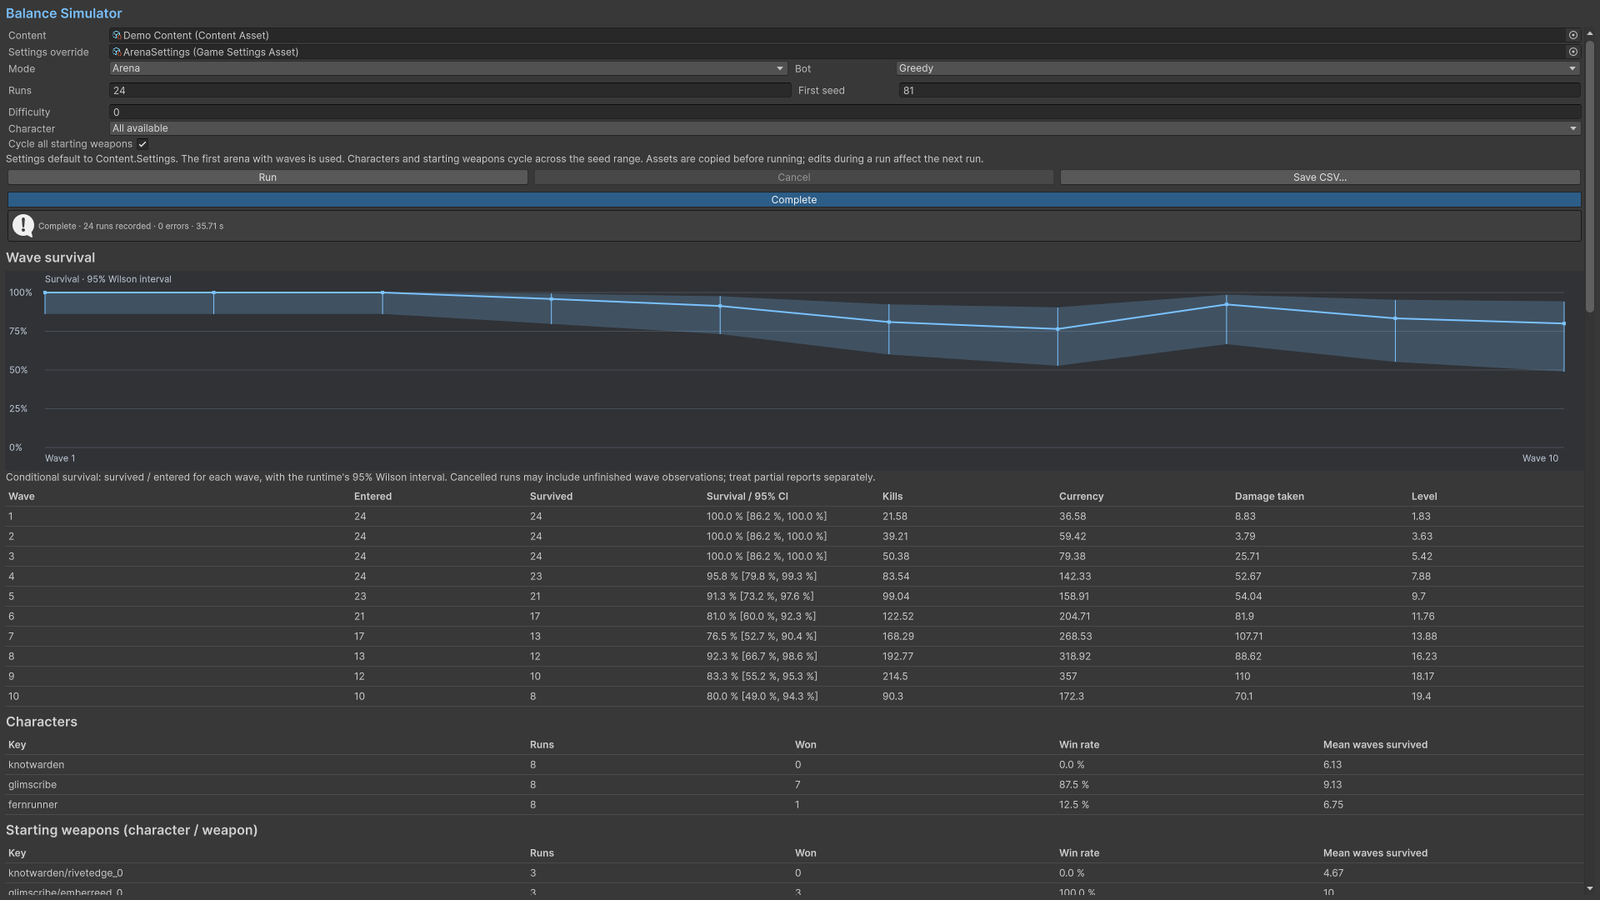Click the Runs input field
Viewport: 1600px width, 900px height.
click(x=450, y=90)
